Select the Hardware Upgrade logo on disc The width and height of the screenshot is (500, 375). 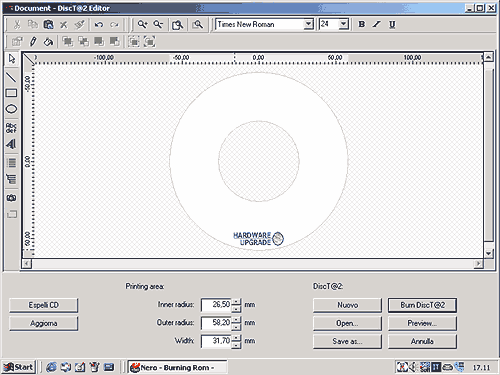click(x=258, y=239)
